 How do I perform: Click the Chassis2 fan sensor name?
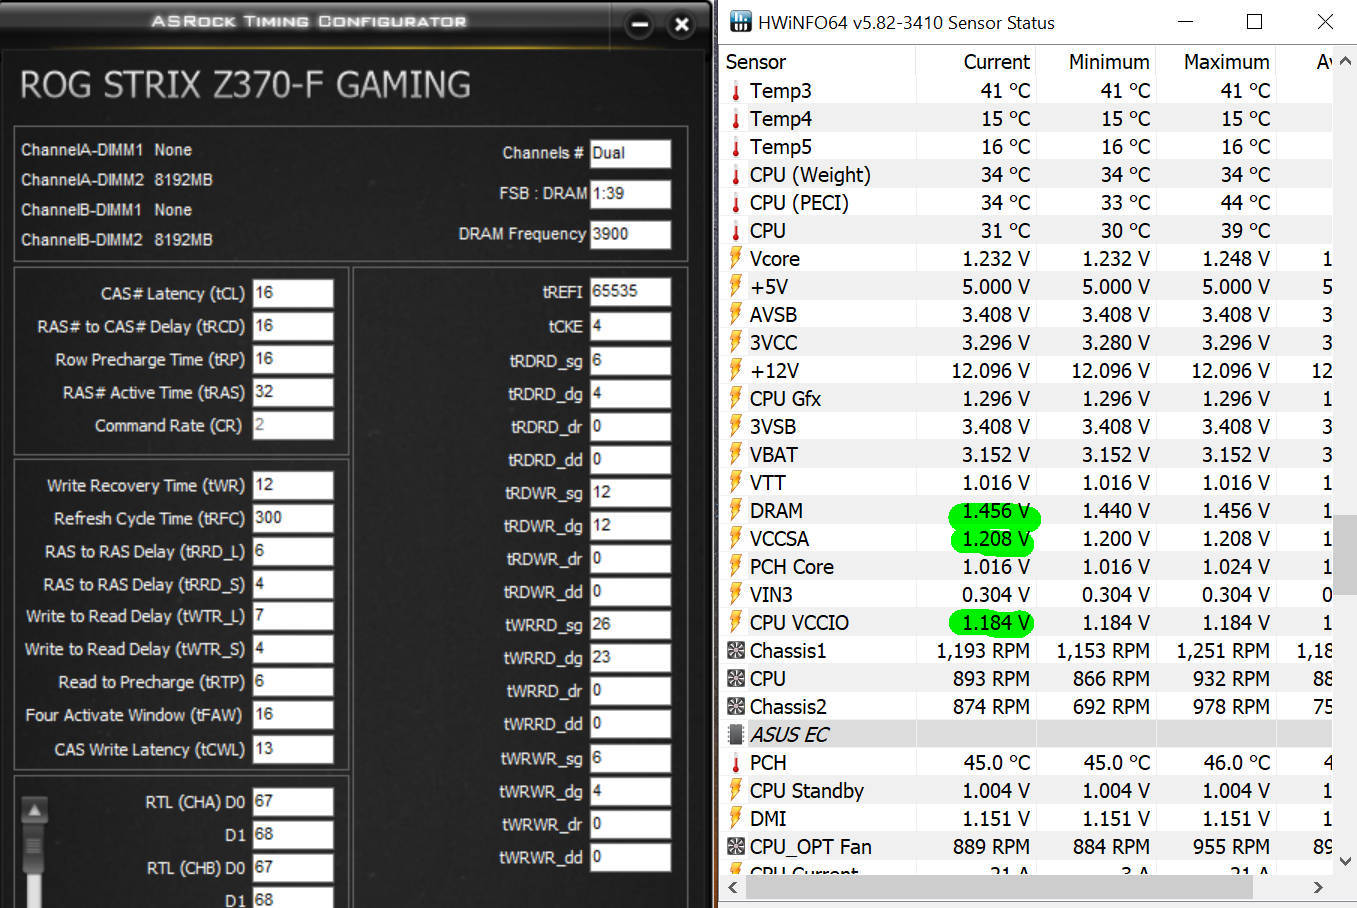pyautogui.click(x=788, y=707)
